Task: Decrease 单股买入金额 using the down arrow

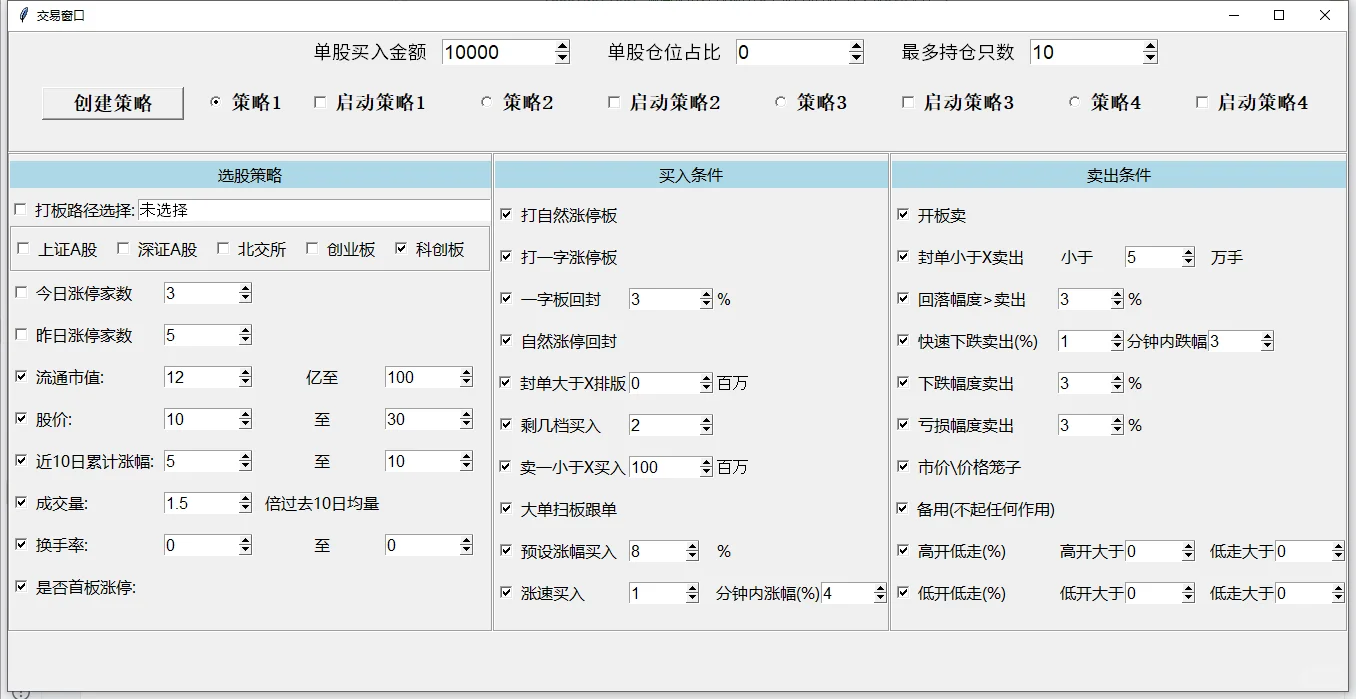Action: tap(563, 57)
